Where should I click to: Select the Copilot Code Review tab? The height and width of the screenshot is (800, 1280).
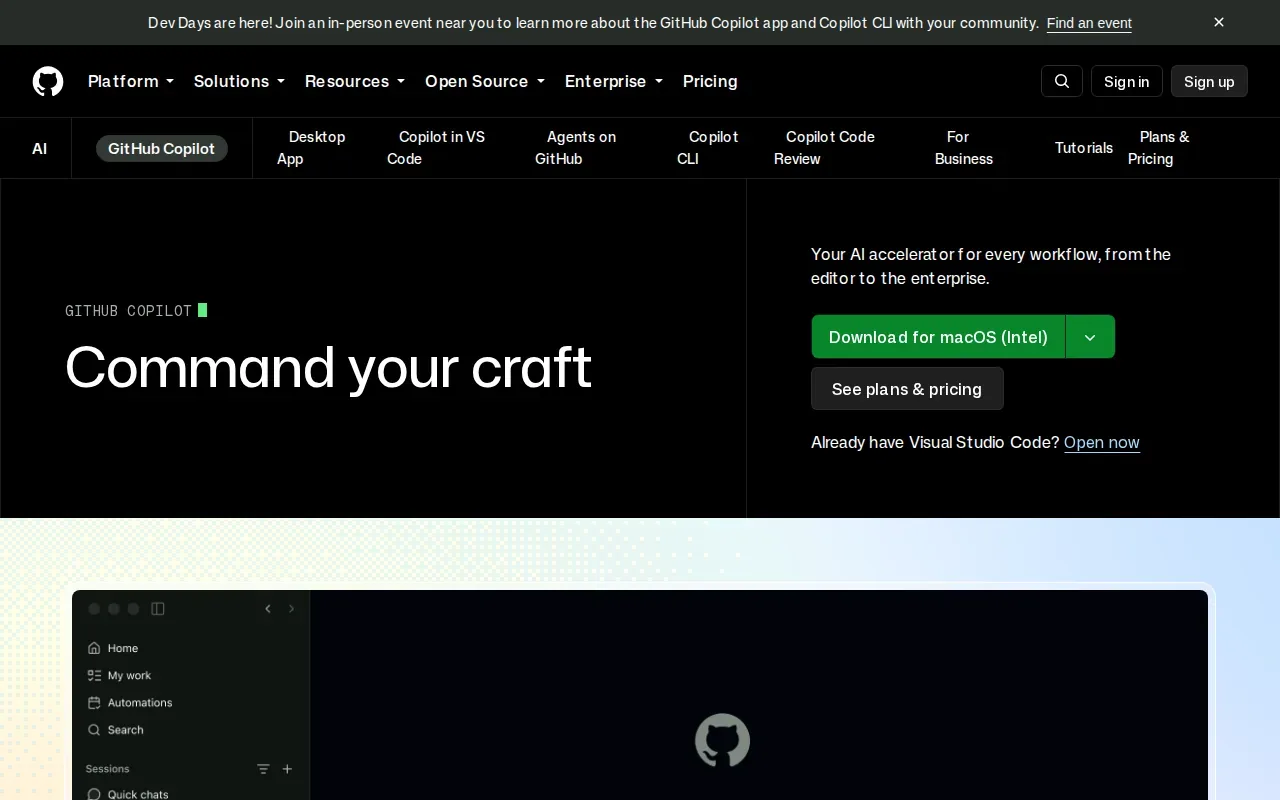pos(824,148)
